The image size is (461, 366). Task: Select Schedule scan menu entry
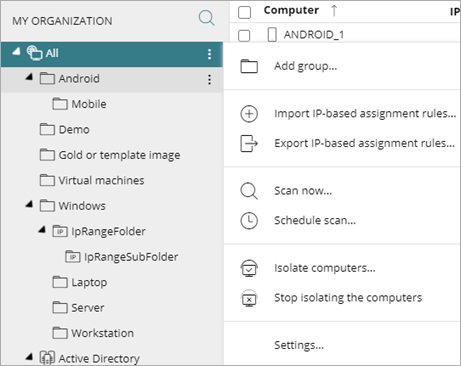pos(315,221)
